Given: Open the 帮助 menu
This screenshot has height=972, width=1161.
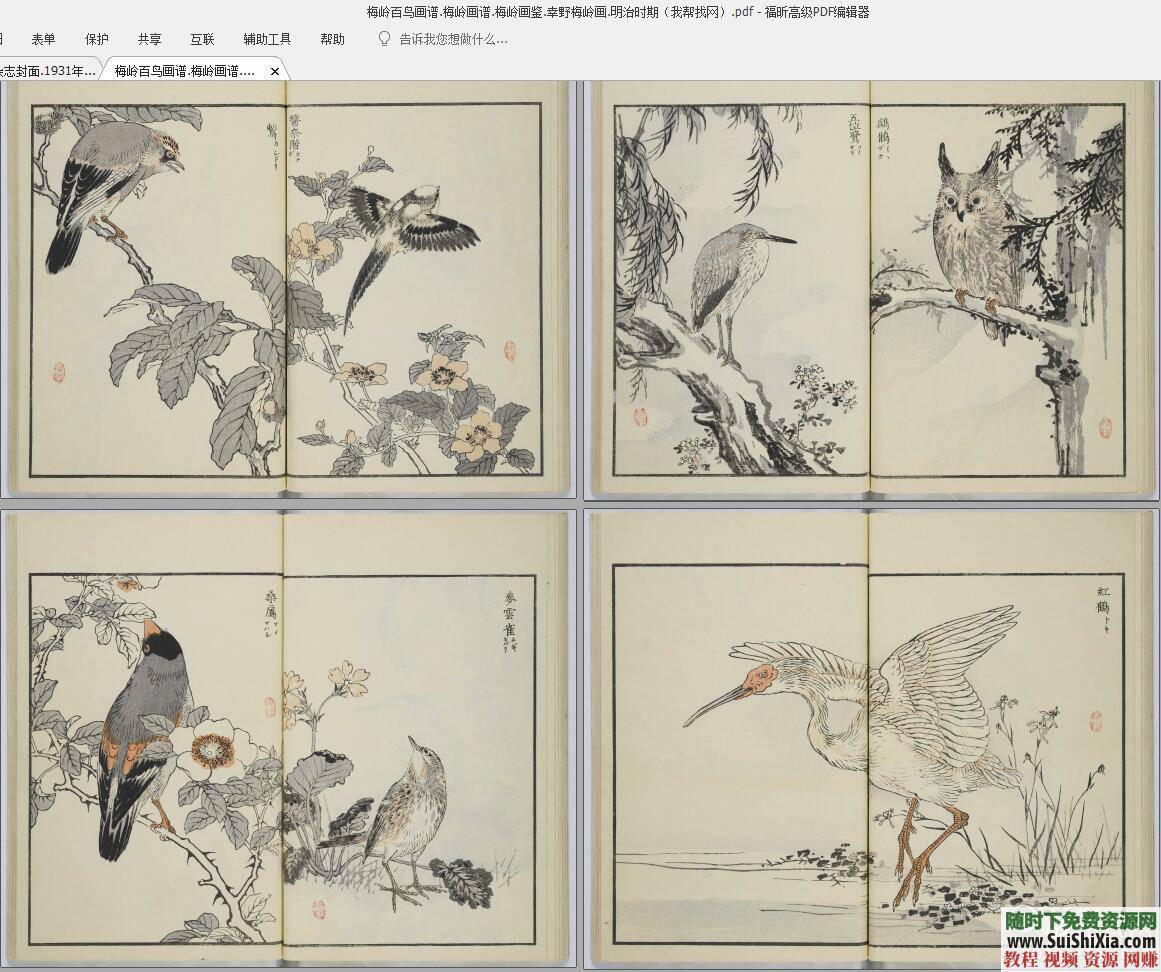Looking at the screenshot, I should 332,39.
